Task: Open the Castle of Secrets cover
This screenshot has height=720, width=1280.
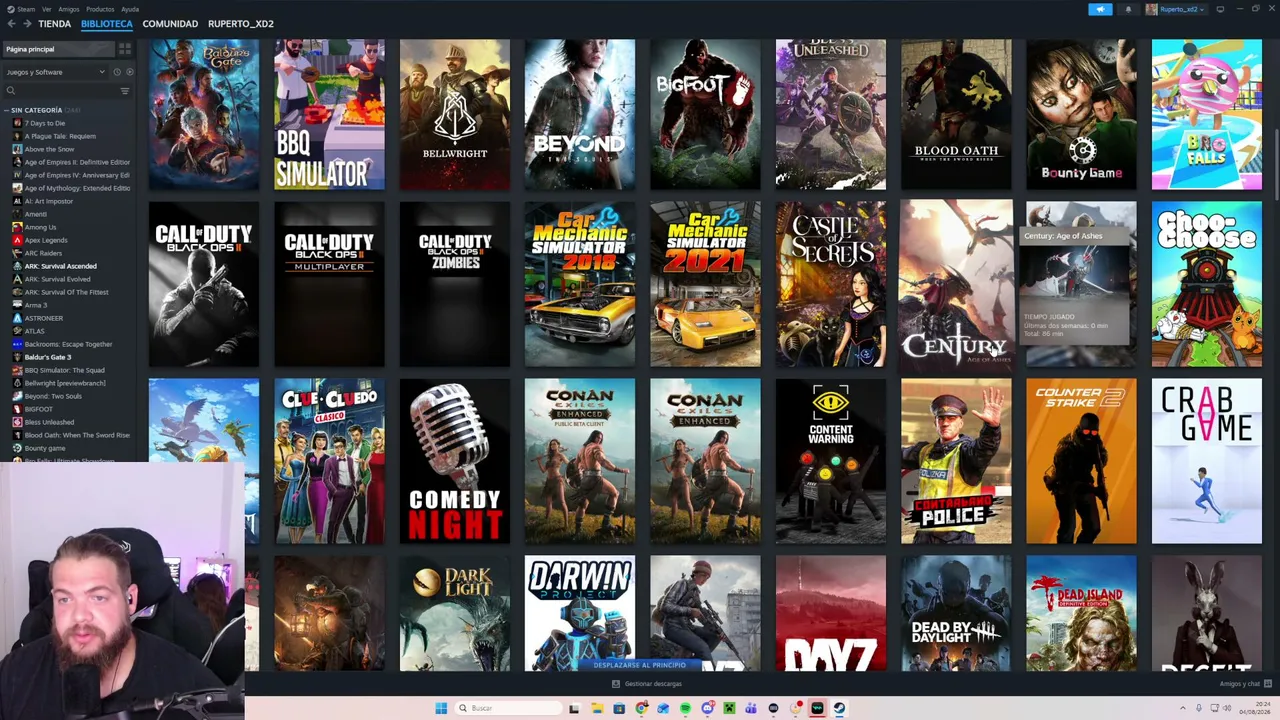Action: 831,284
